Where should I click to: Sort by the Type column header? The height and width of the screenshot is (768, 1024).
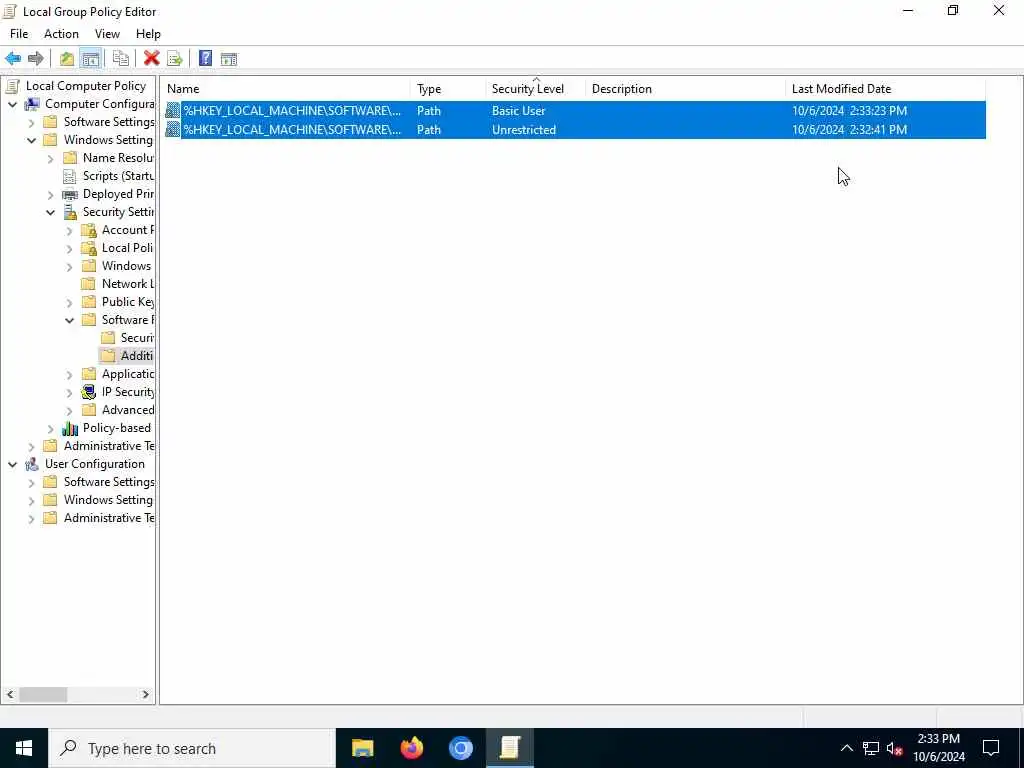(x=448, y=89)
